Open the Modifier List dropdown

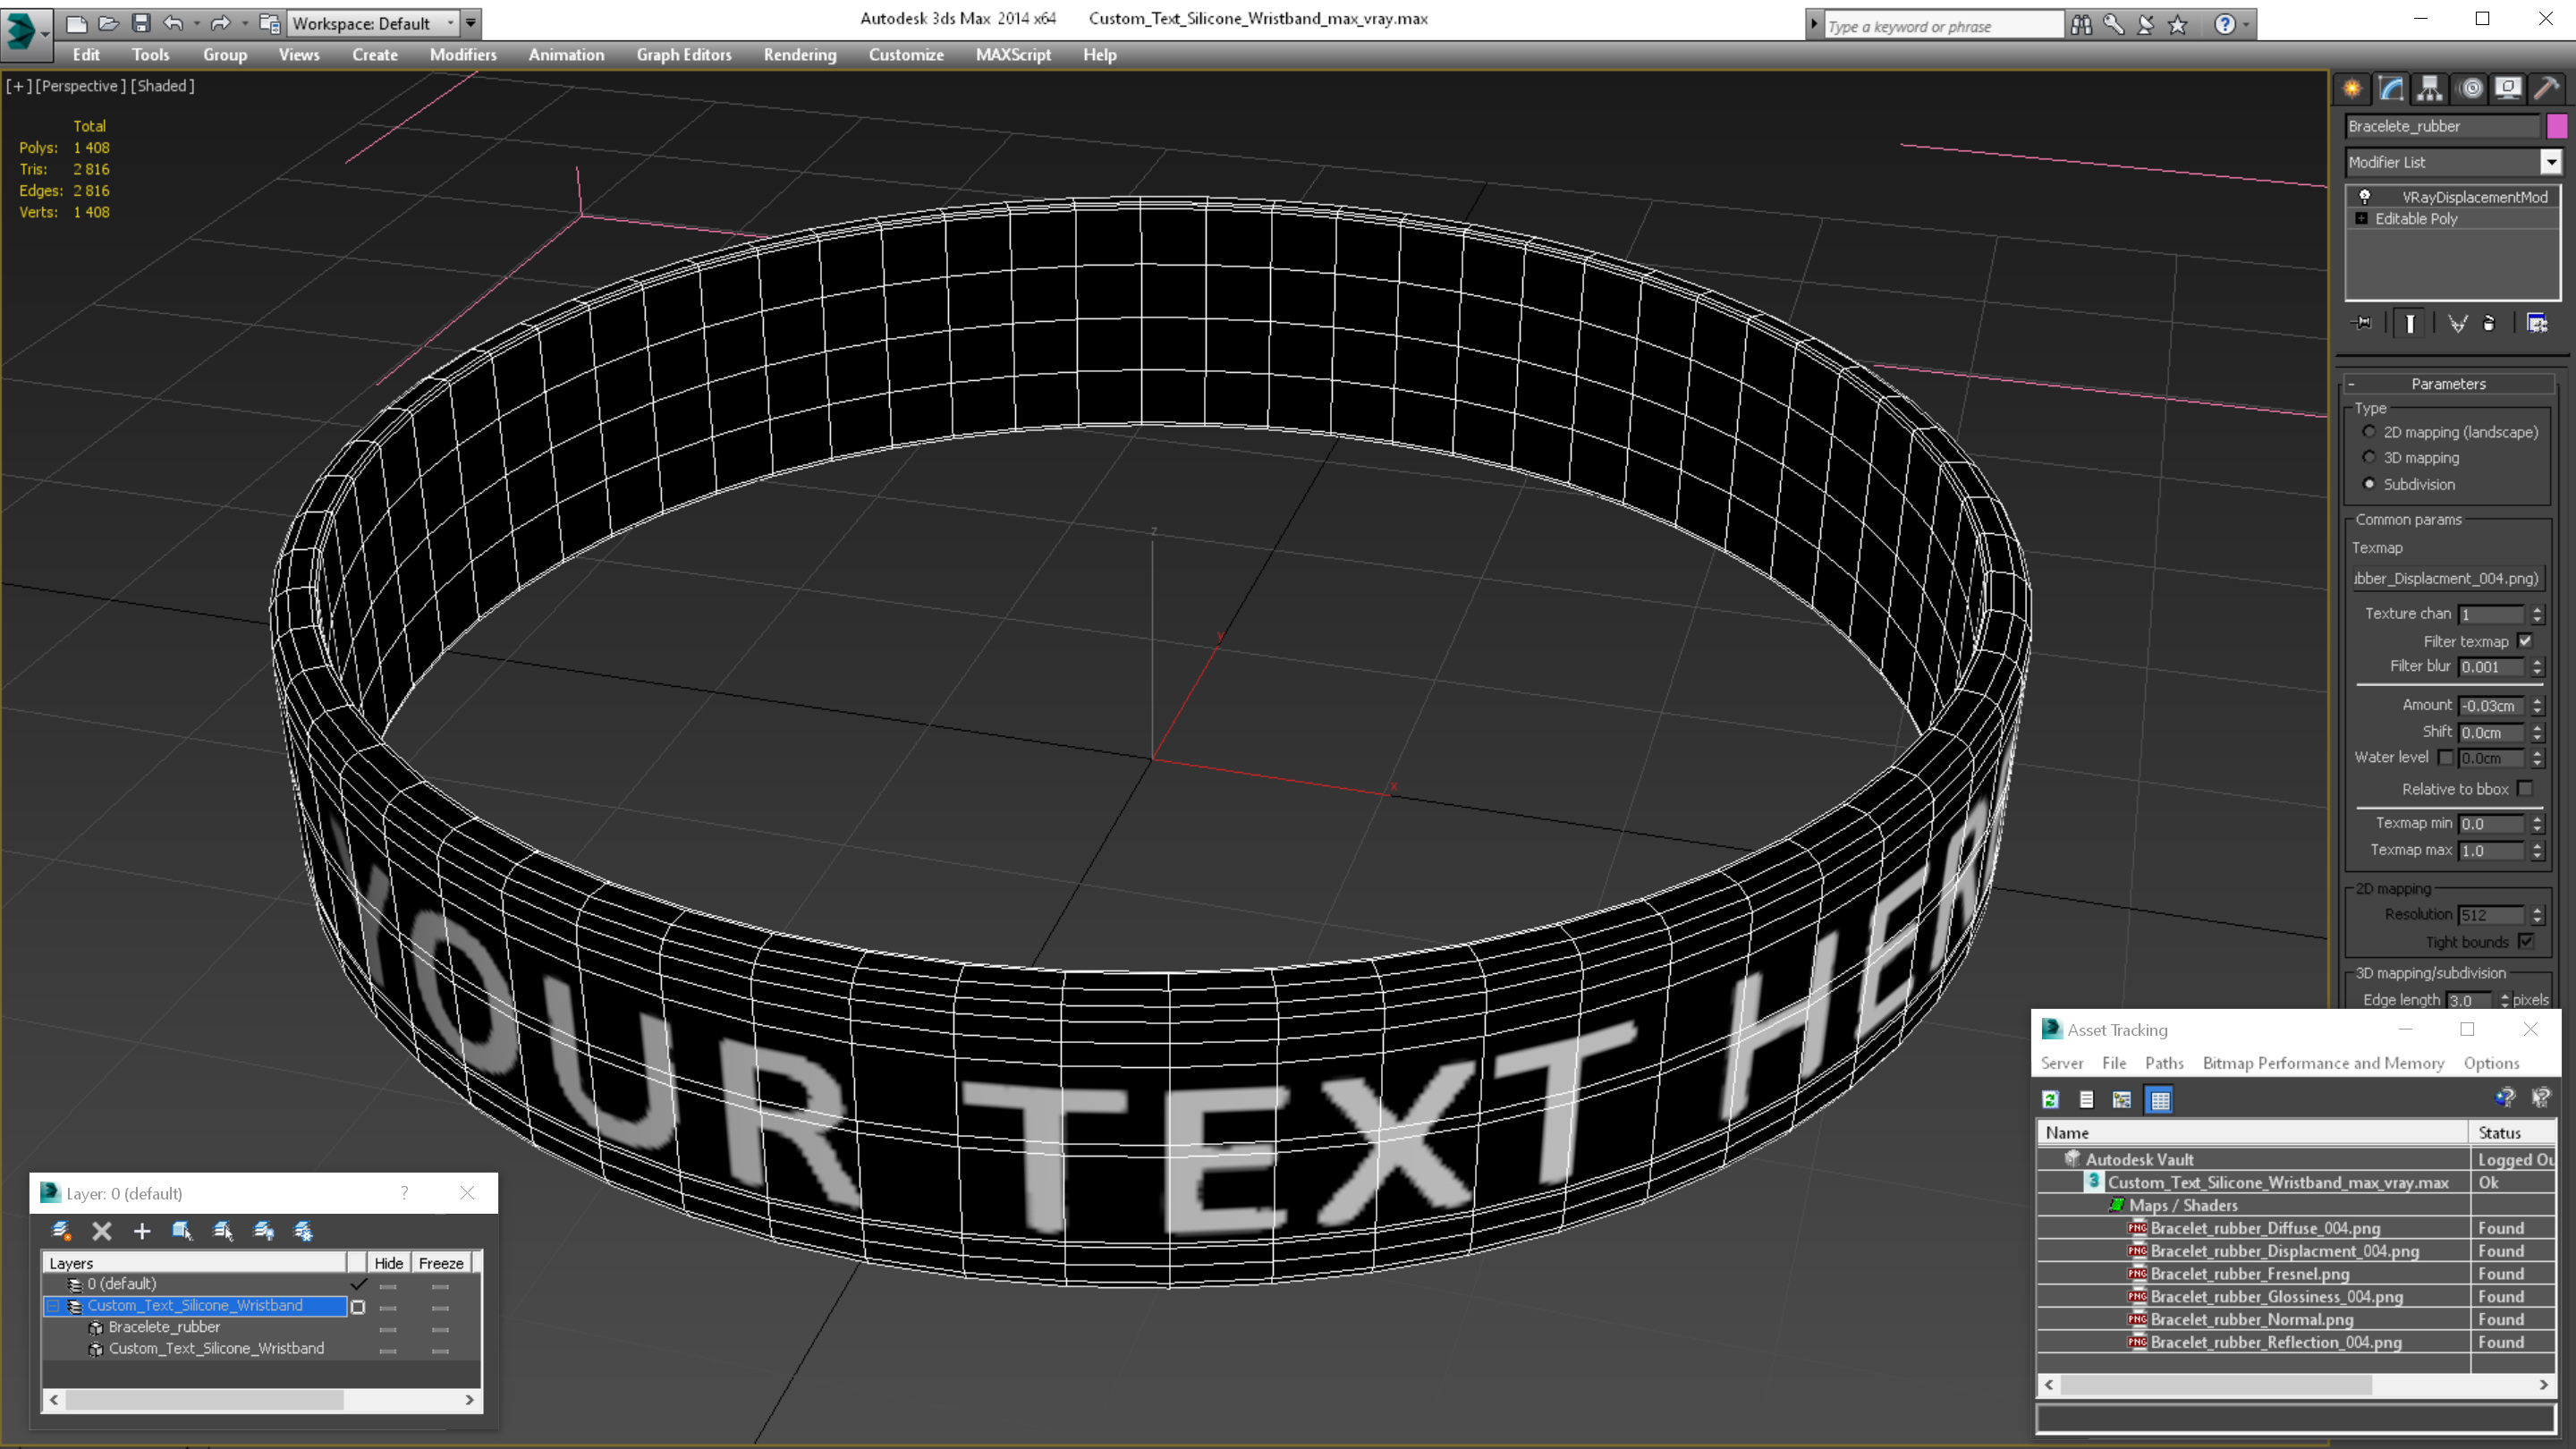pos(2551,162)
